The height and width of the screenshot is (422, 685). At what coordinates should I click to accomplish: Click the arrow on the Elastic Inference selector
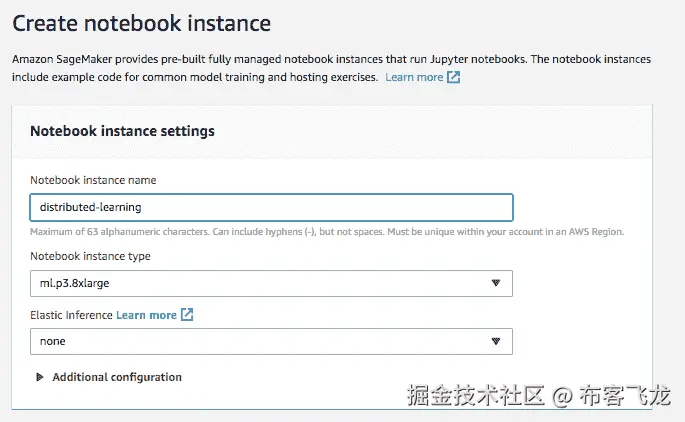[496, 341]
